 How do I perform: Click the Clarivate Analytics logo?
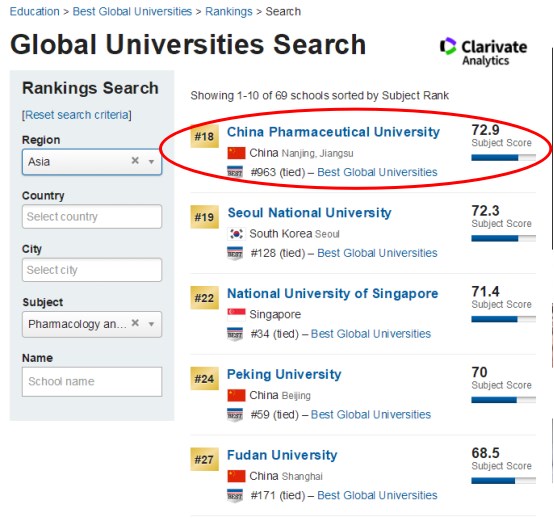point(483,52)
